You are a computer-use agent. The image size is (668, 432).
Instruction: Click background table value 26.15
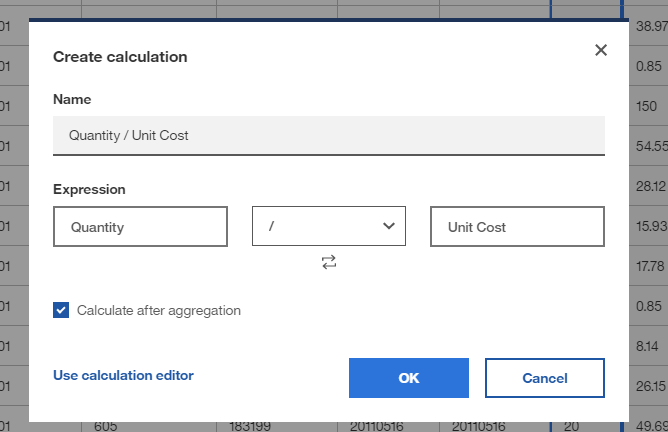tap(651, 386)
